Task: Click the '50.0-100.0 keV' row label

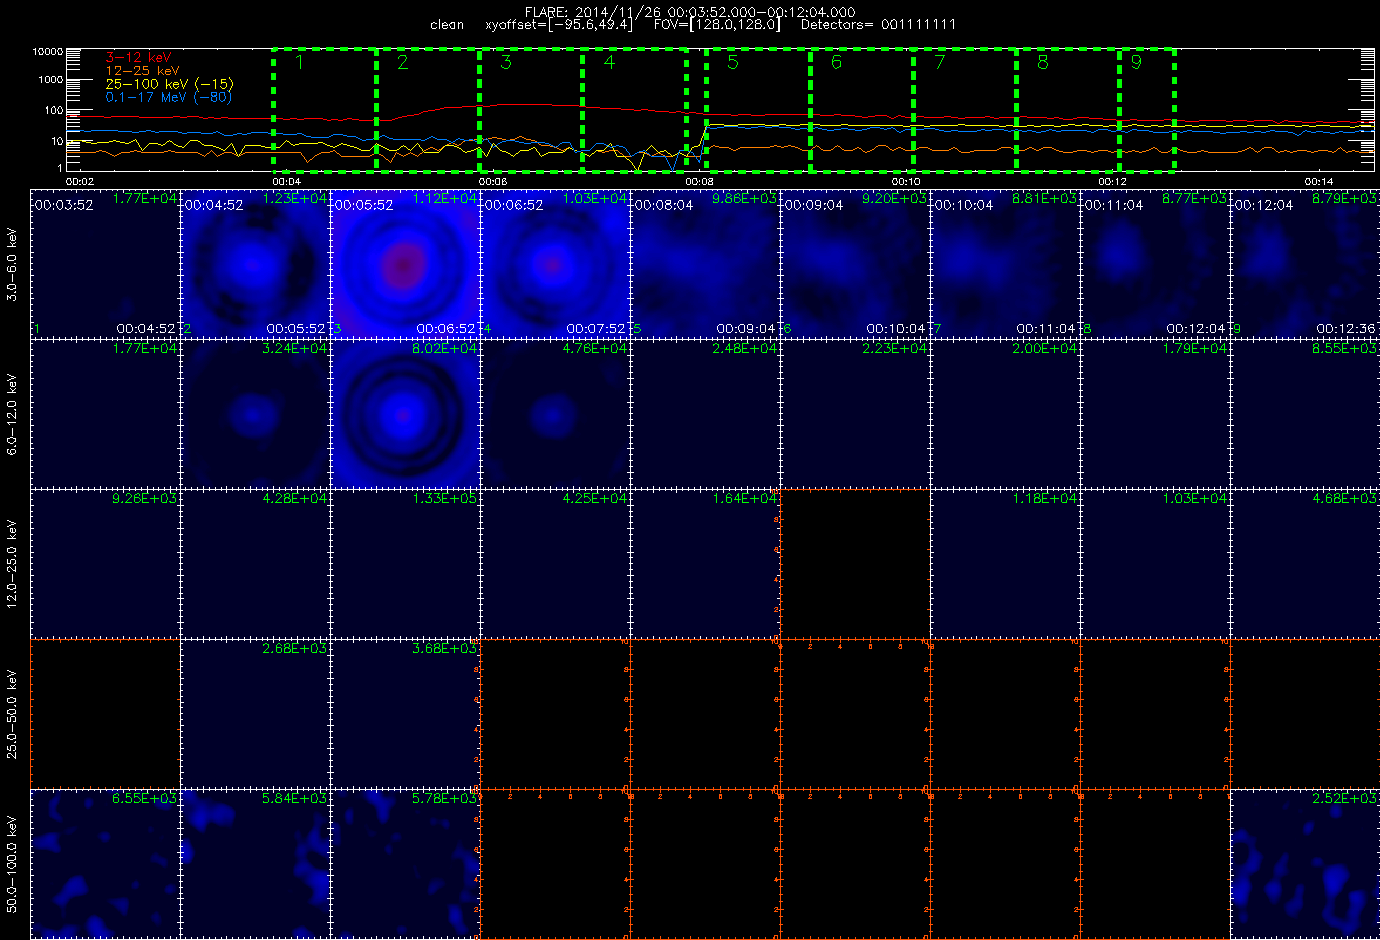Action: click(12, 864)
